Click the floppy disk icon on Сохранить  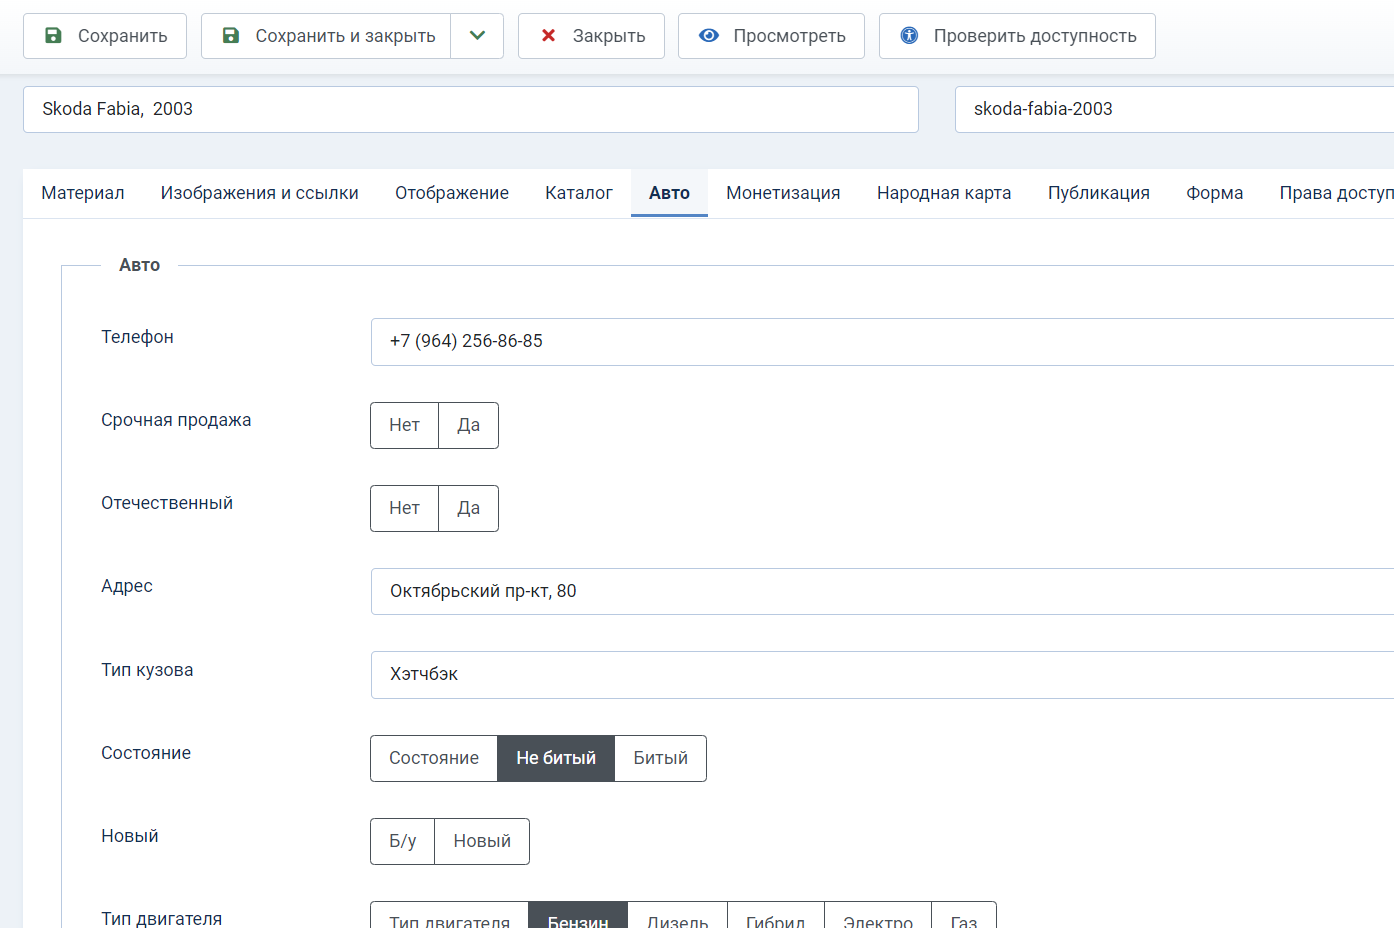pos(54,36)
